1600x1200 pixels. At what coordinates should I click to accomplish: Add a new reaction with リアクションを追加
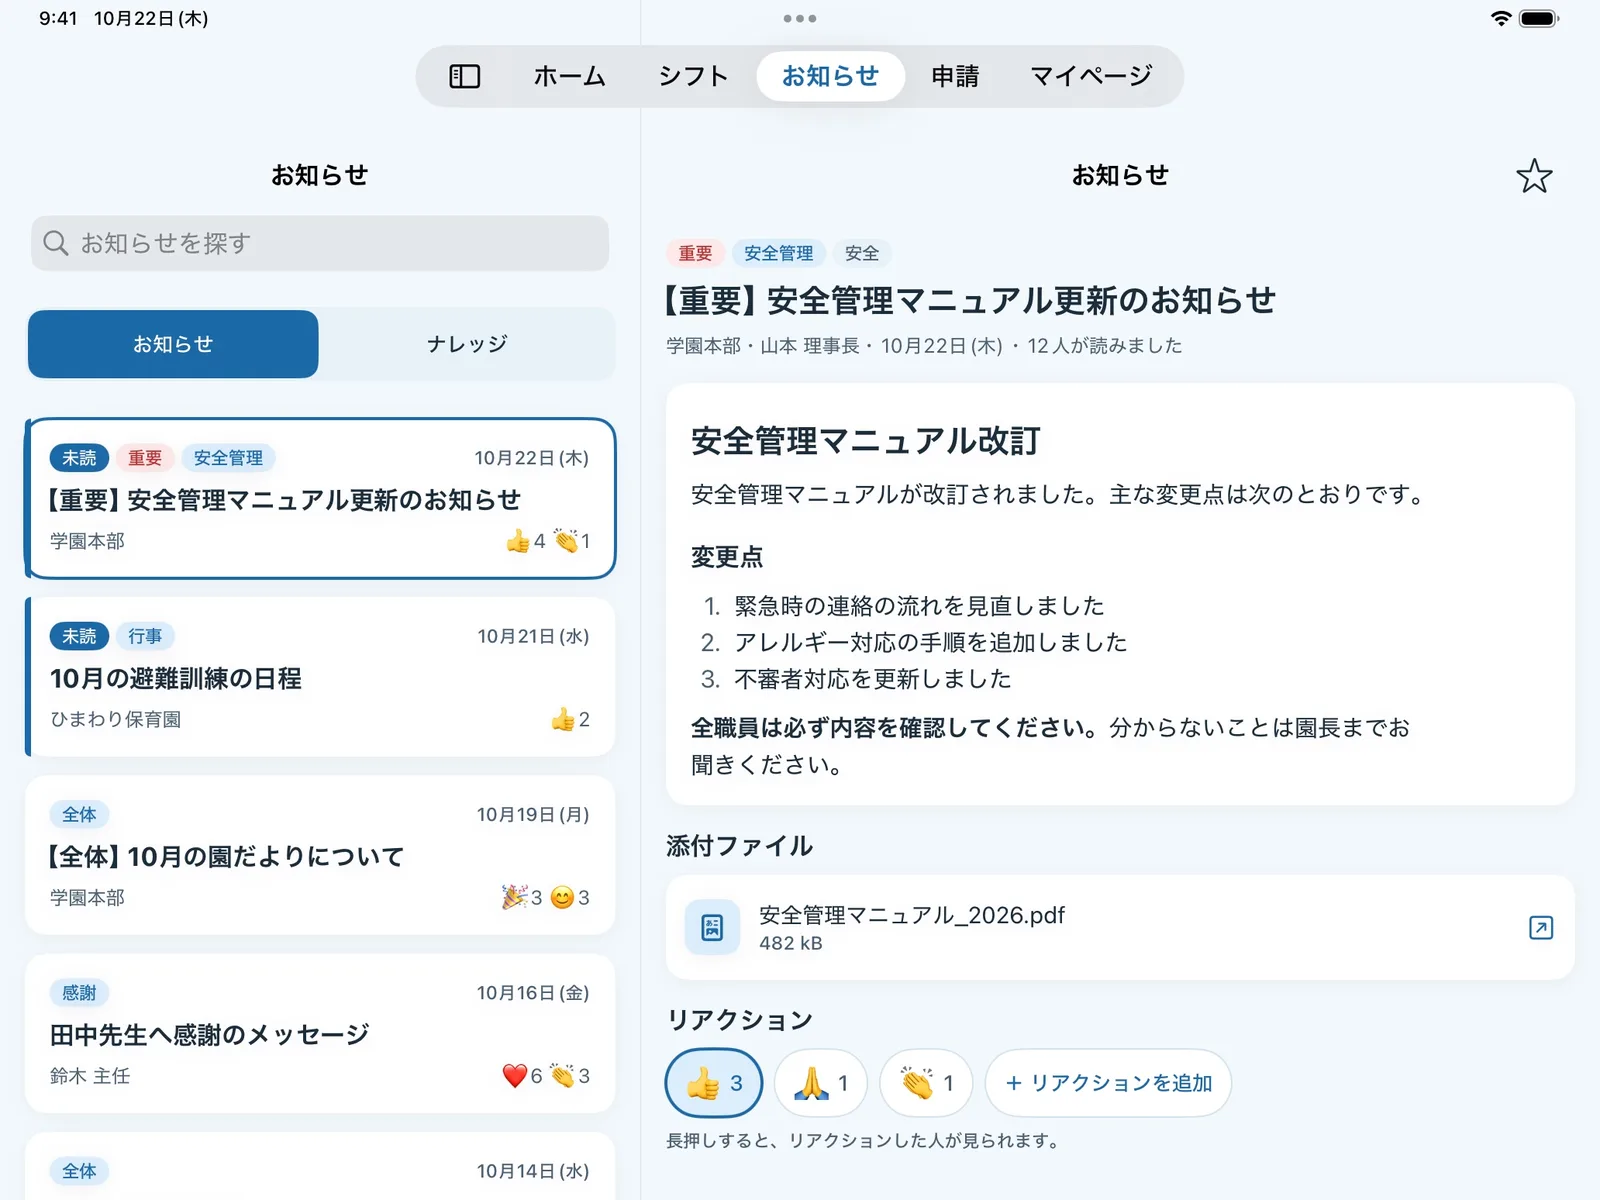coord(1108,1083)
